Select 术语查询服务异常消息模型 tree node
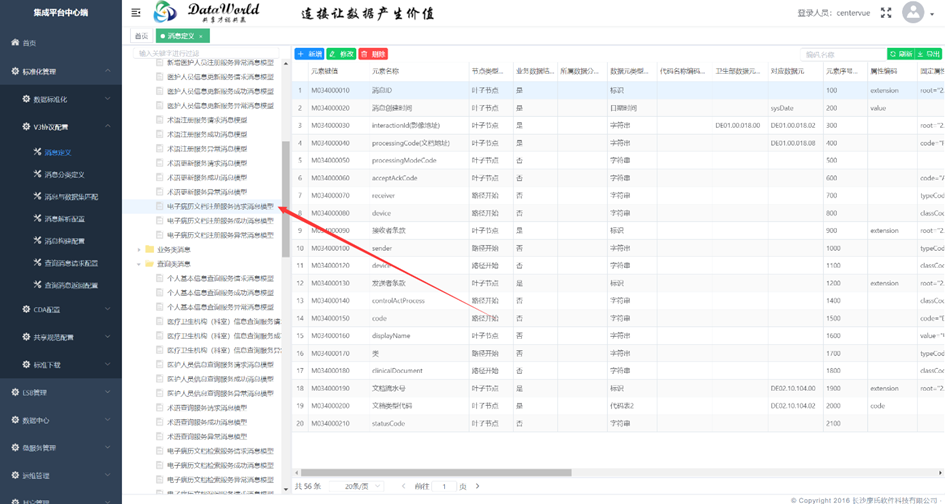This screenshot has height=504, width=945. [207, 436]
